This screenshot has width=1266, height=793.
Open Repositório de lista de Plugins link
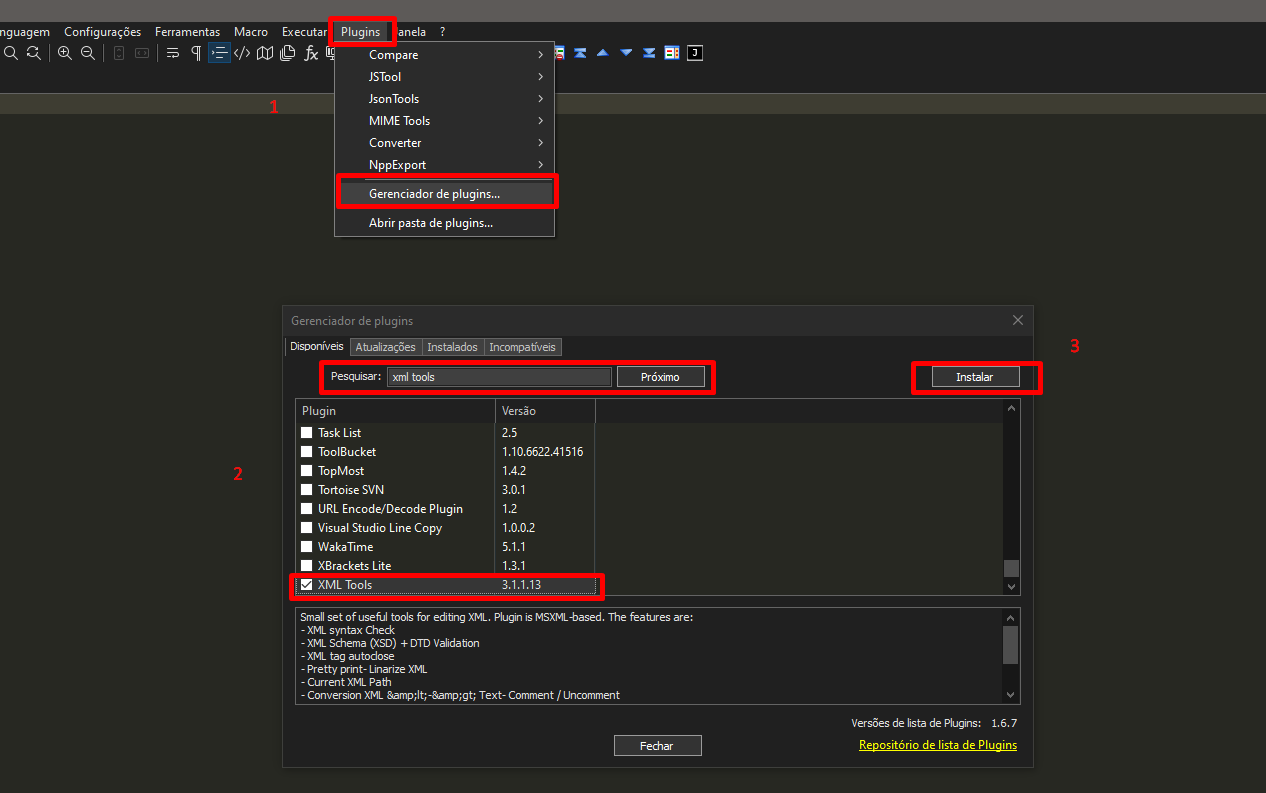(x=937, y=744)
